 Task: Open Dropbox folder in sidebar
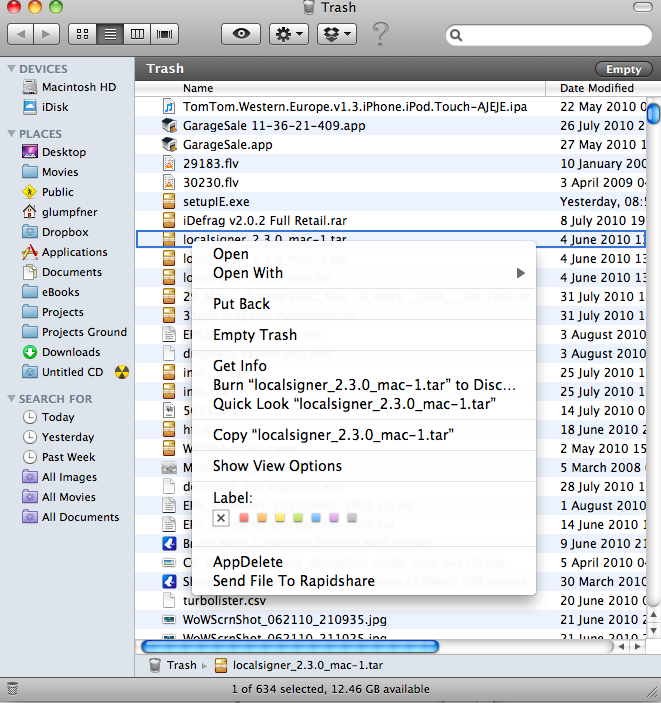[55, 232]
